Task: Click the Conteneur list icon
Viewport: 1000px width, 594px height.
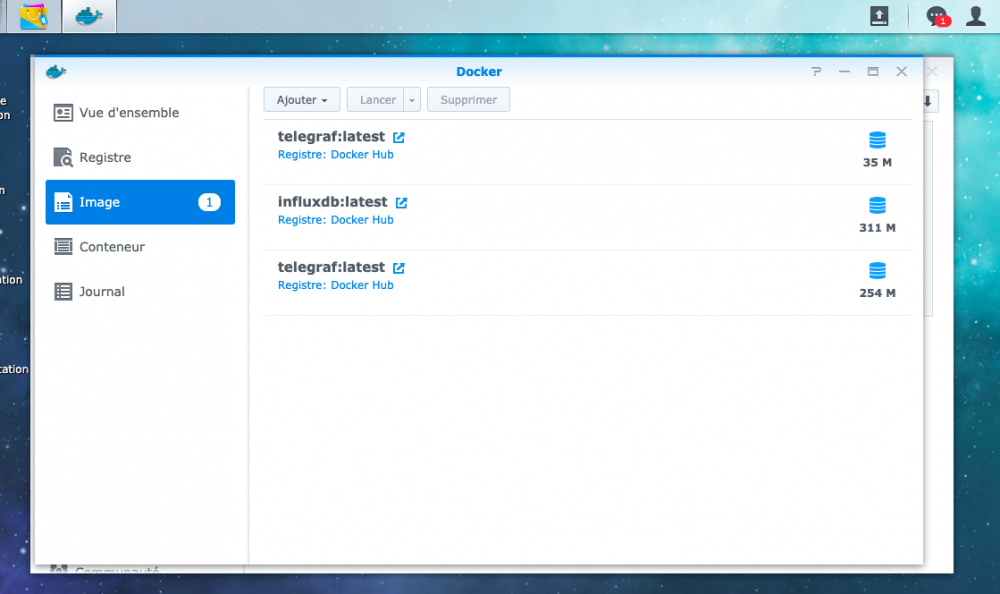Action: [63, 247]
